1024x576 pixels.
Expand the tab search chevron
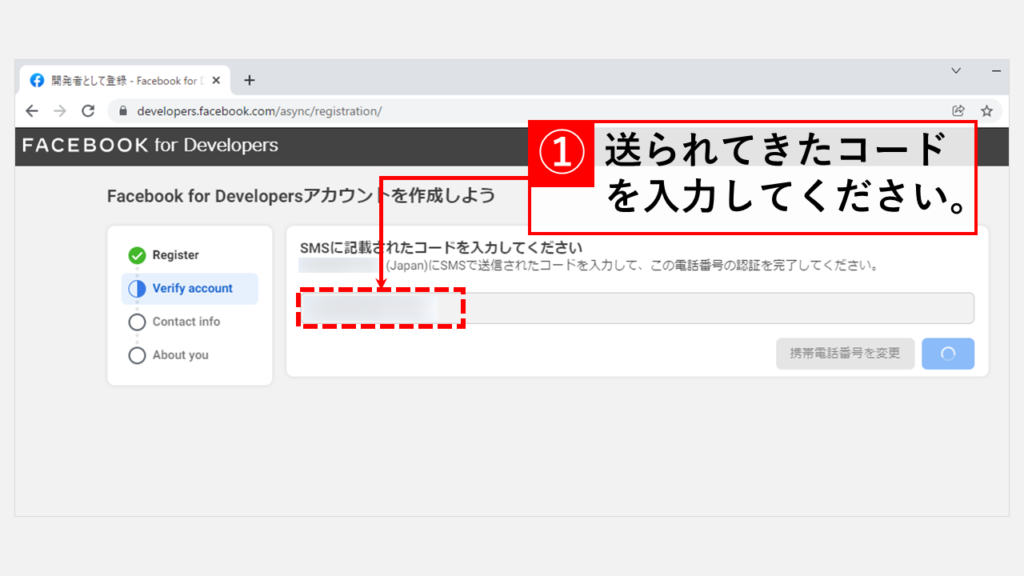point(956,71)
